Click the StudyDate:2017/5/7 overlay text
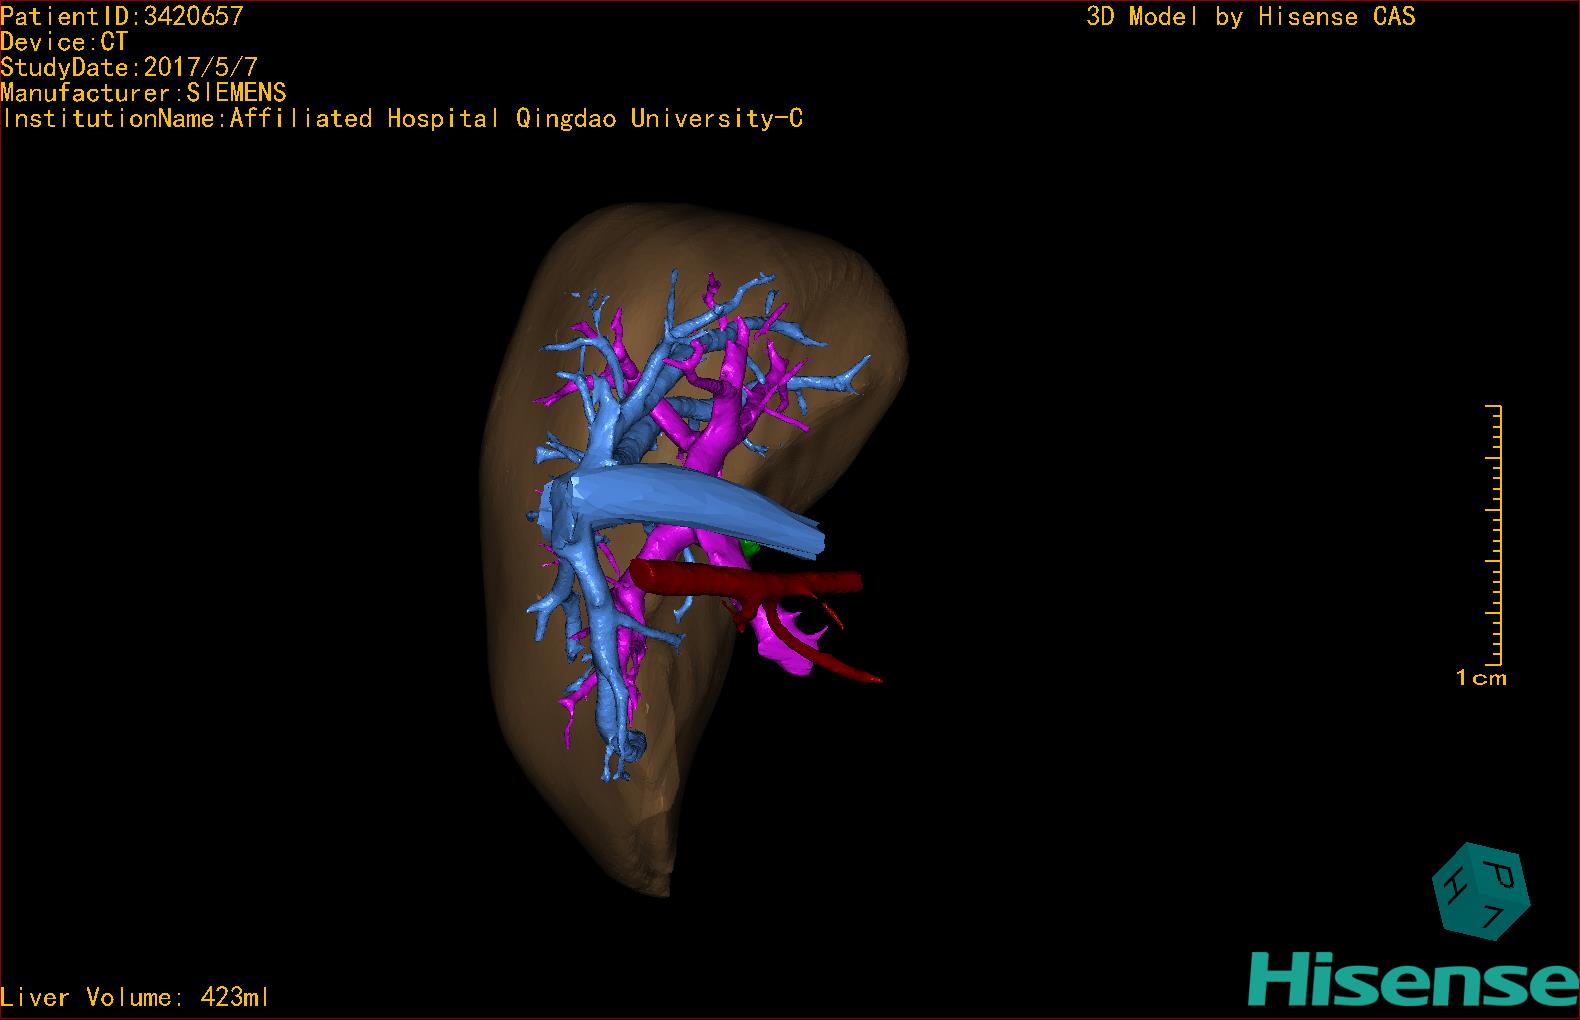The width and height of the screenshot is (1580, 1020). click(129, 68)
